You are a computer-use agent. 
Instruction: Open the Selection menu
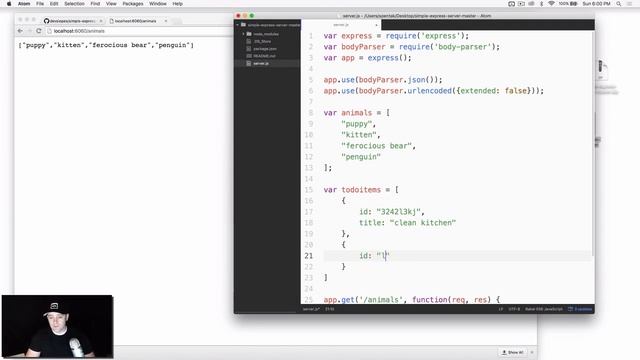(x=74, y=4)
